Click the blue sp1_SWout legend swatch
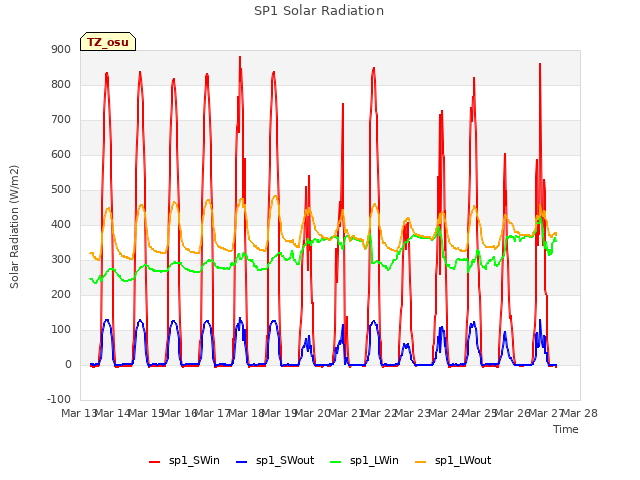The height and width of the screenshot is (480, 640). pyautogui.click(x=242, y=462)
